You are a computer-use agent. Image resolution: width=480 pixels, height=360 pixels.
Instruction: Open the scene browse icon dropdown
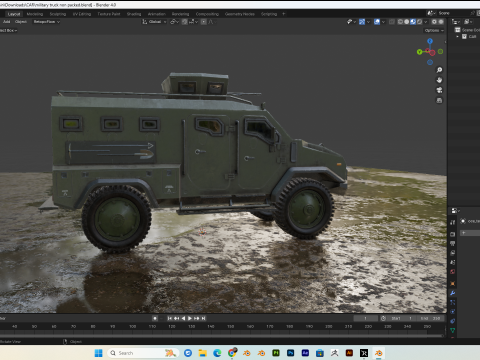(x=431, y=13)
